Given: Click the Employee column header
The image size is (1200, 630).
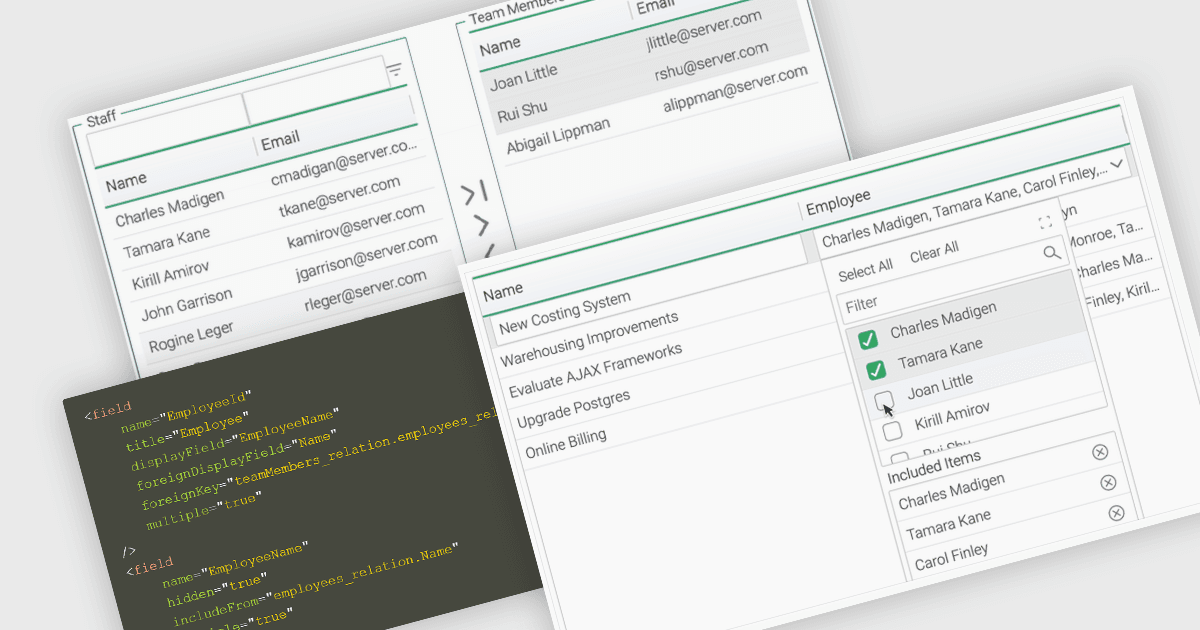Looking at the screenshot, I should (x=838, y=203).
